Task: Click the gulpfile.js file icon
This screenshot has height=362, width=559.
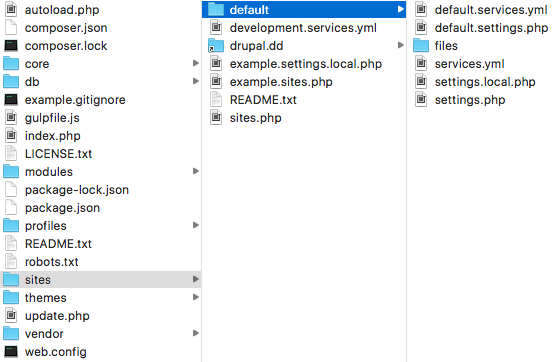Action: tap(11, 118)
